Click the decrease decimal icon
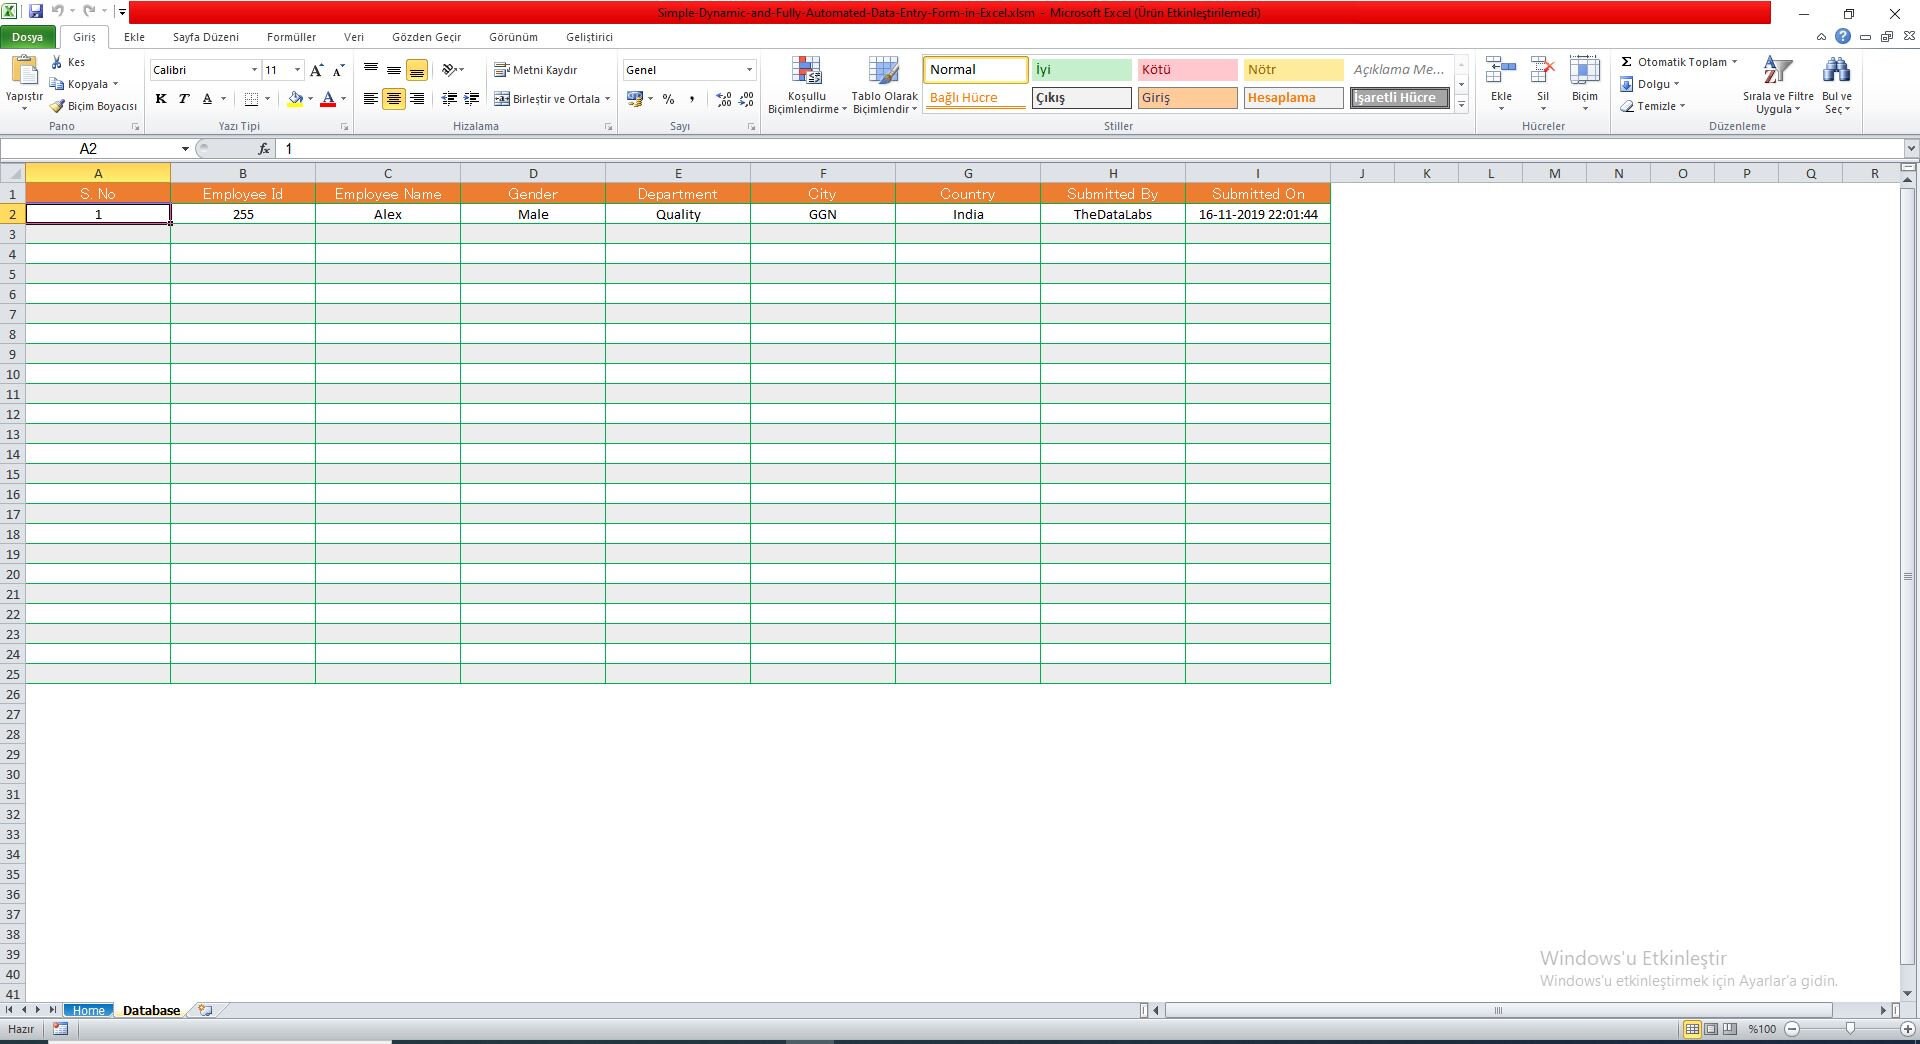This screenshot has width=1920, height=1044. click(x=746, y=99)
